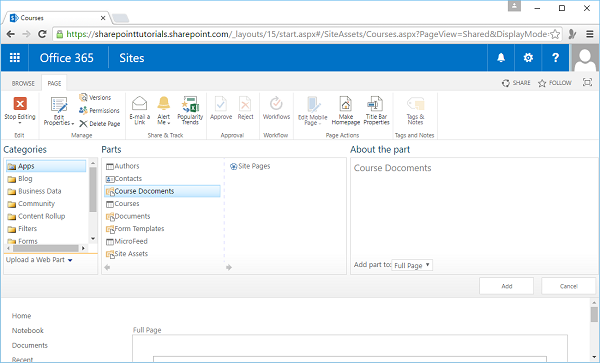
Task: Click the Make Homepage icon
Action: tap(346, 104)
